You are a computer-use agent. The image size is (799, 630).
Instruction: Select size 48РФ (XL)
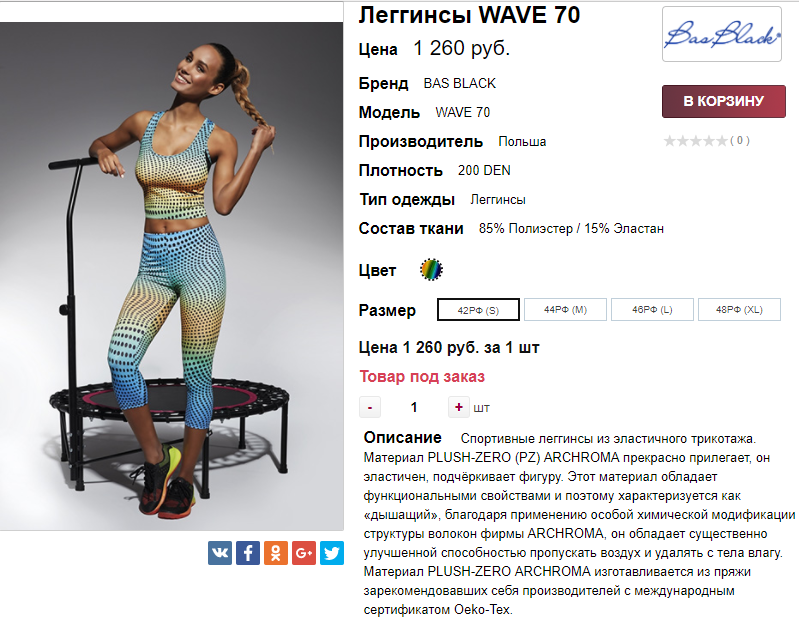[739, 309]
